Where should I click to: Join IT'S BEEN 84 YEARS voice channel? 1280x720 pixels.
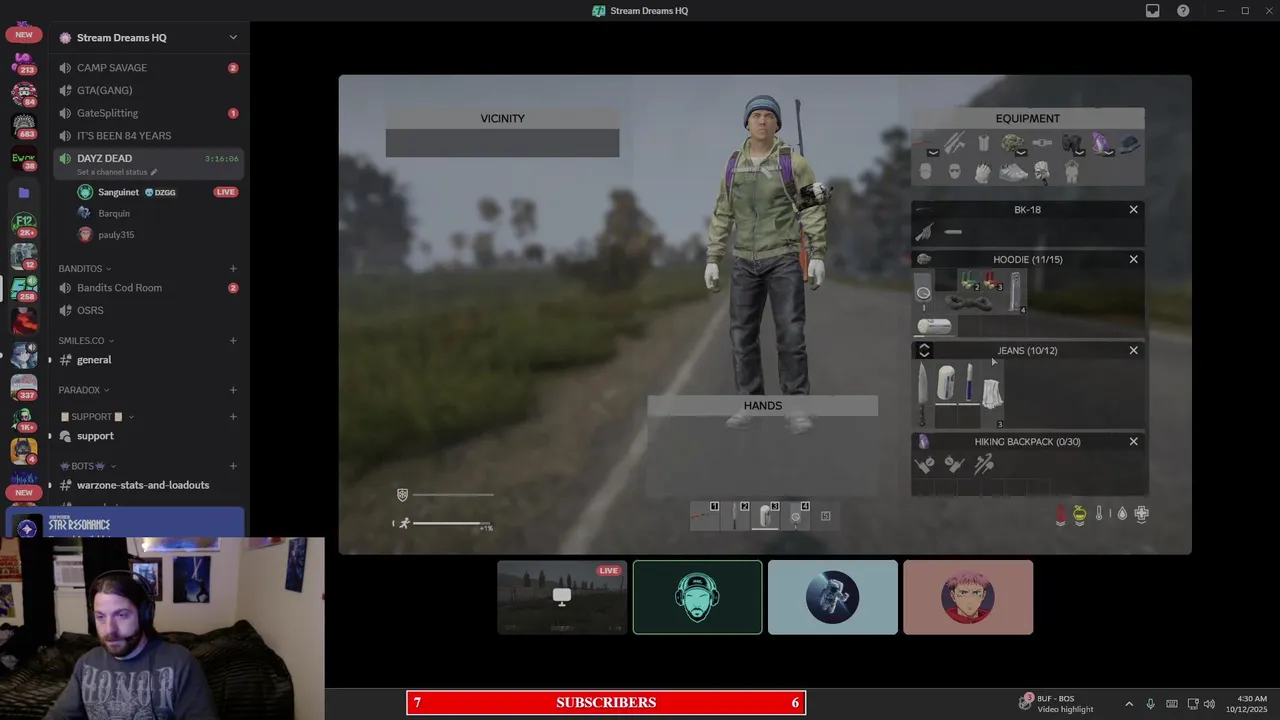point(149,136)
